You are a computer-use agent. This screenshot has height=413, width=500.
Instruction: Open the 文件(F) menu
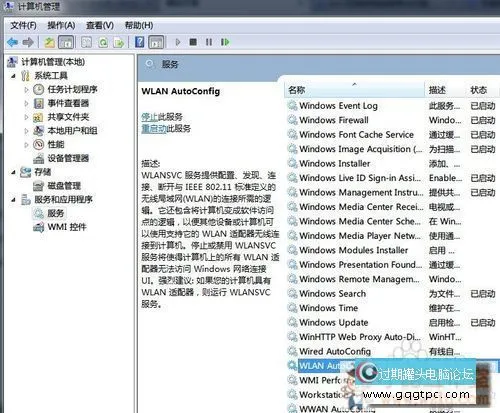click(x=23, y=25)
